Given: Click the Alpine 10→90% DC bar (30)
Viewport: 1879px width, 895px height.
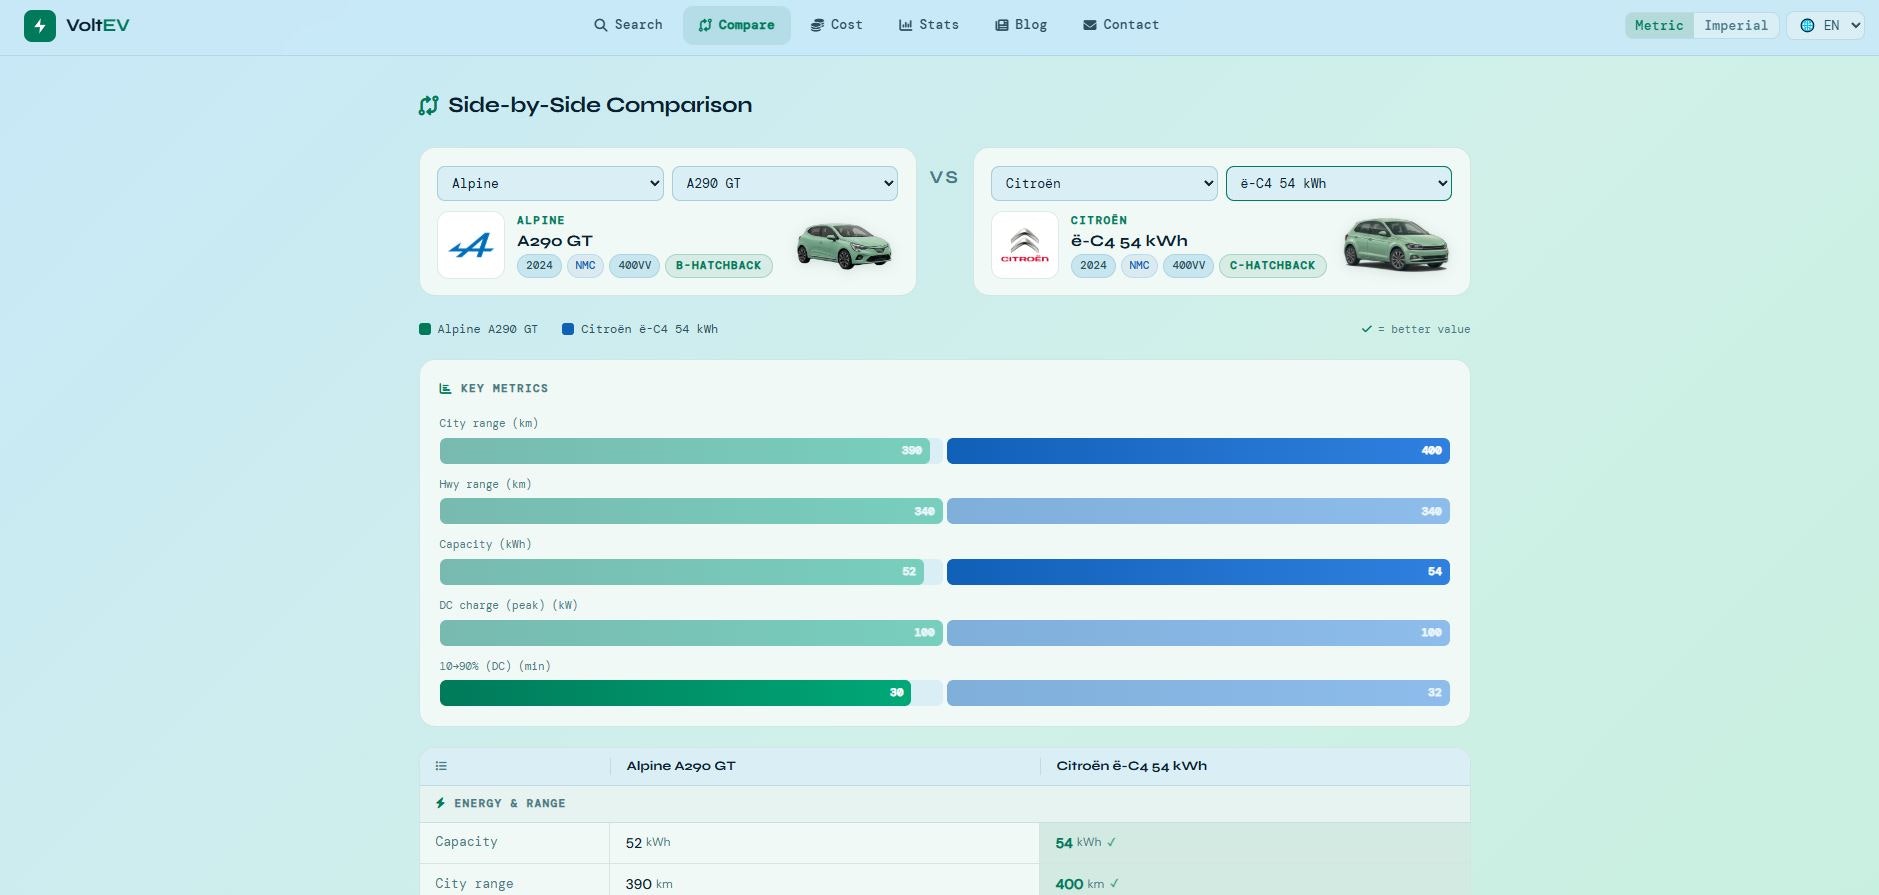Looking at the screenshot, I should (675, 693).
